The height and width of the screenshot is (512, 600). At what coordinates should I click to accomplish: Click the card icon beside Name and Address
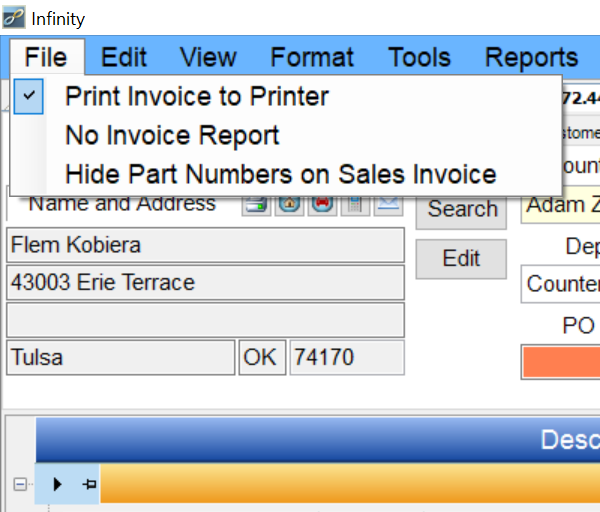pyautogui.click(x=257, y=205)
